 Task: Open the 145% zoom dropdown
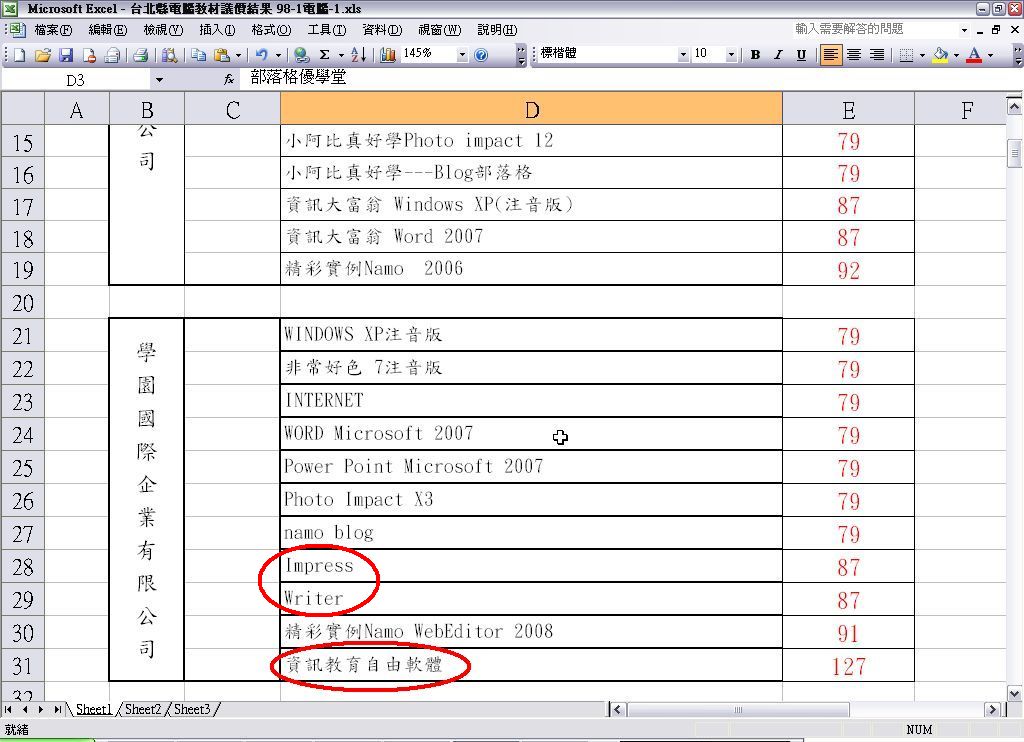462,56
